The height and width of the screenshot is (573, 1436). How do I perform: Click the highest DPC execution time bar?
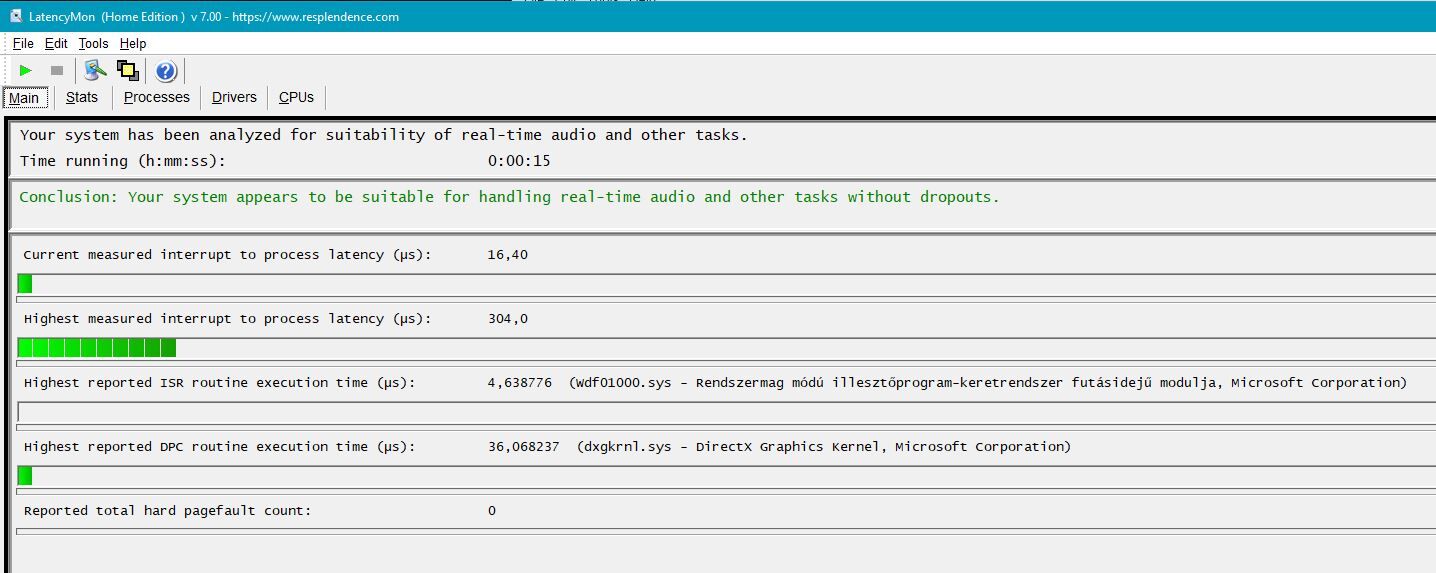(x=727, y=476)
